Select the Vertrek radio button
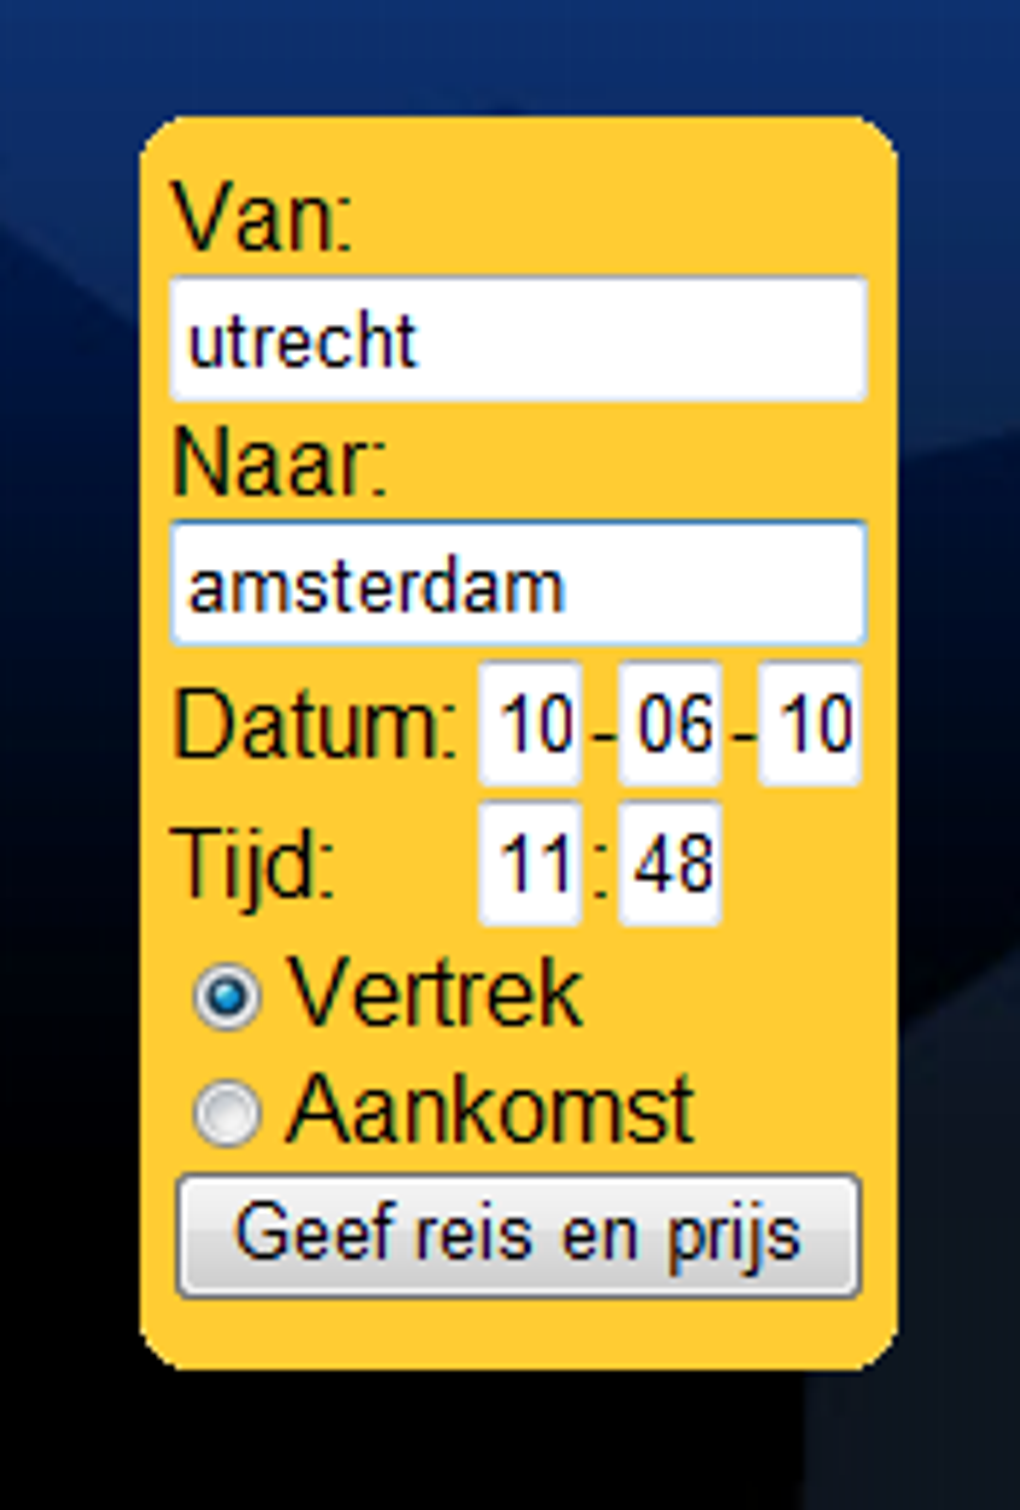The height and width of the screenshot is (1510, 1020). [227, 996]
